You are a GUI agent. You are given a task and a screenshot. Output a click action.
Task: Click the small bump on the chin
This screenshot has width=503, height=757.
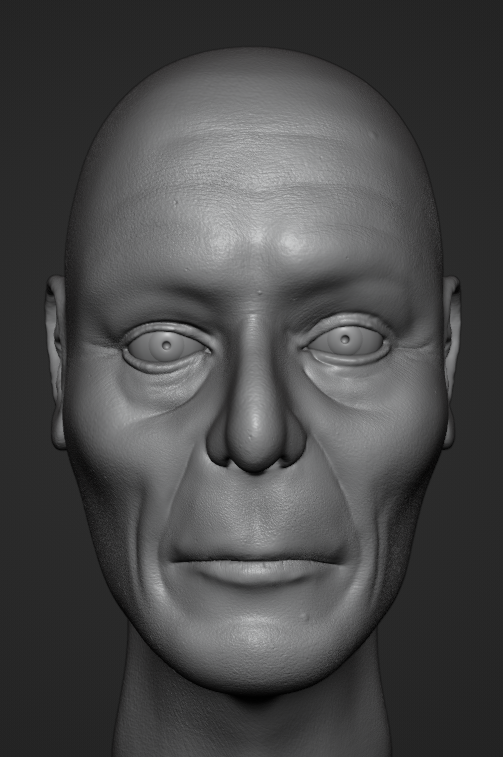[303, 616]
